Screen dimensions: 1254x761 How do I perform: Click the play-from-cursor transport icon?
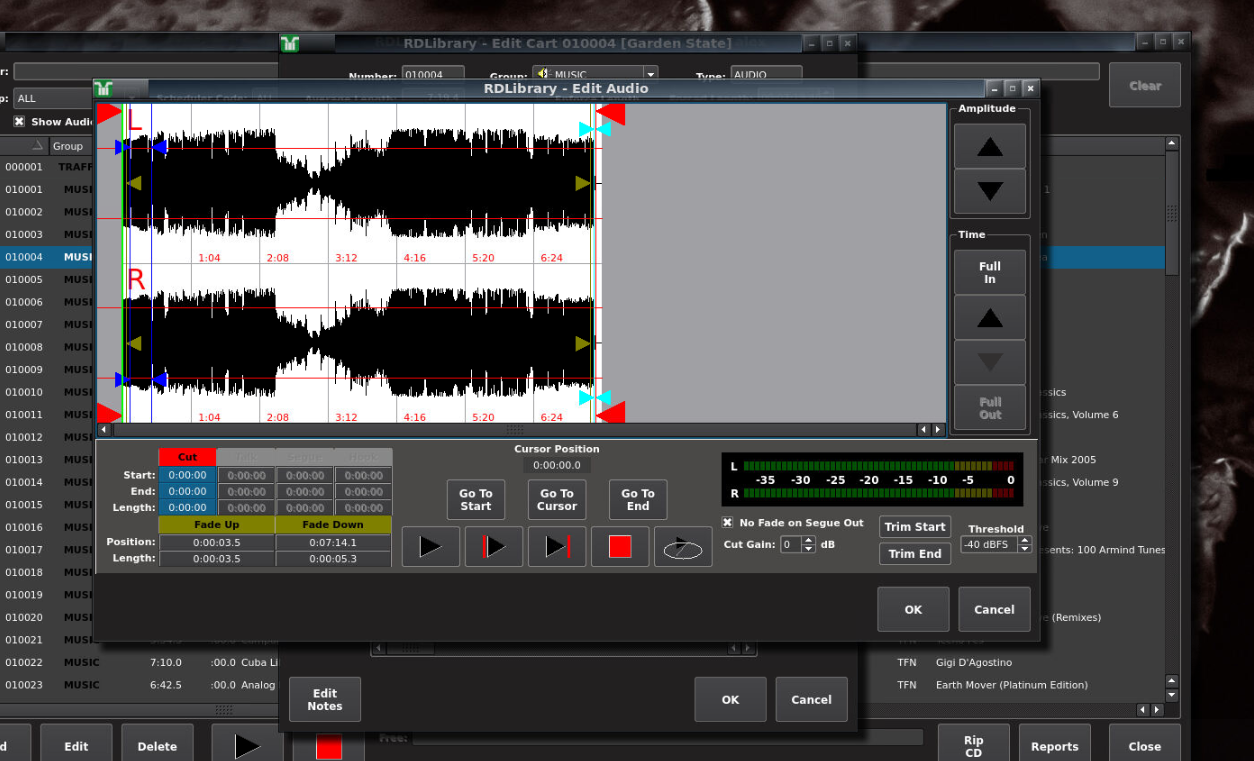493,546
